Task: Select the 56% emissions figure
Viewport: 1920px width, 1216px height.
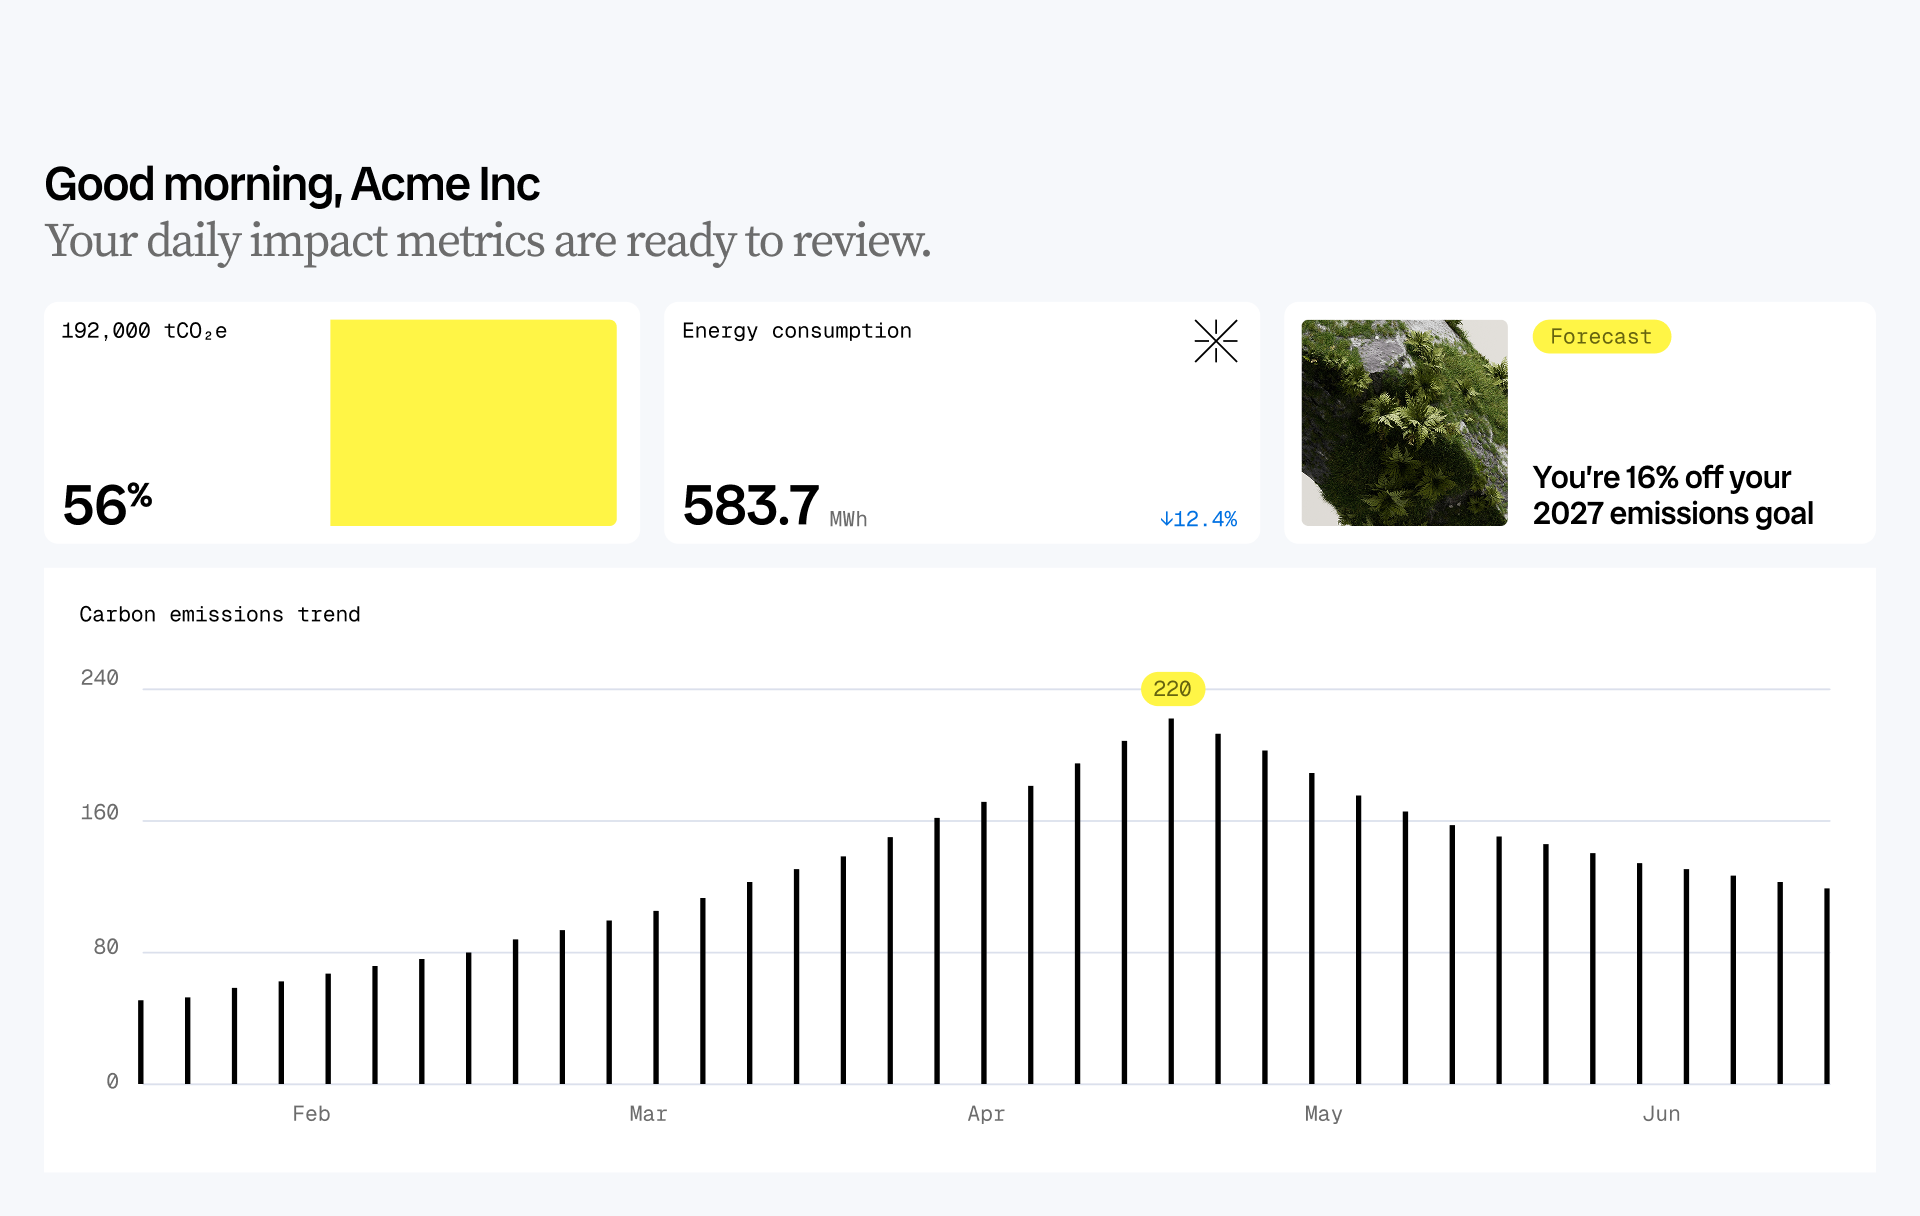Action: coord(107,504)
